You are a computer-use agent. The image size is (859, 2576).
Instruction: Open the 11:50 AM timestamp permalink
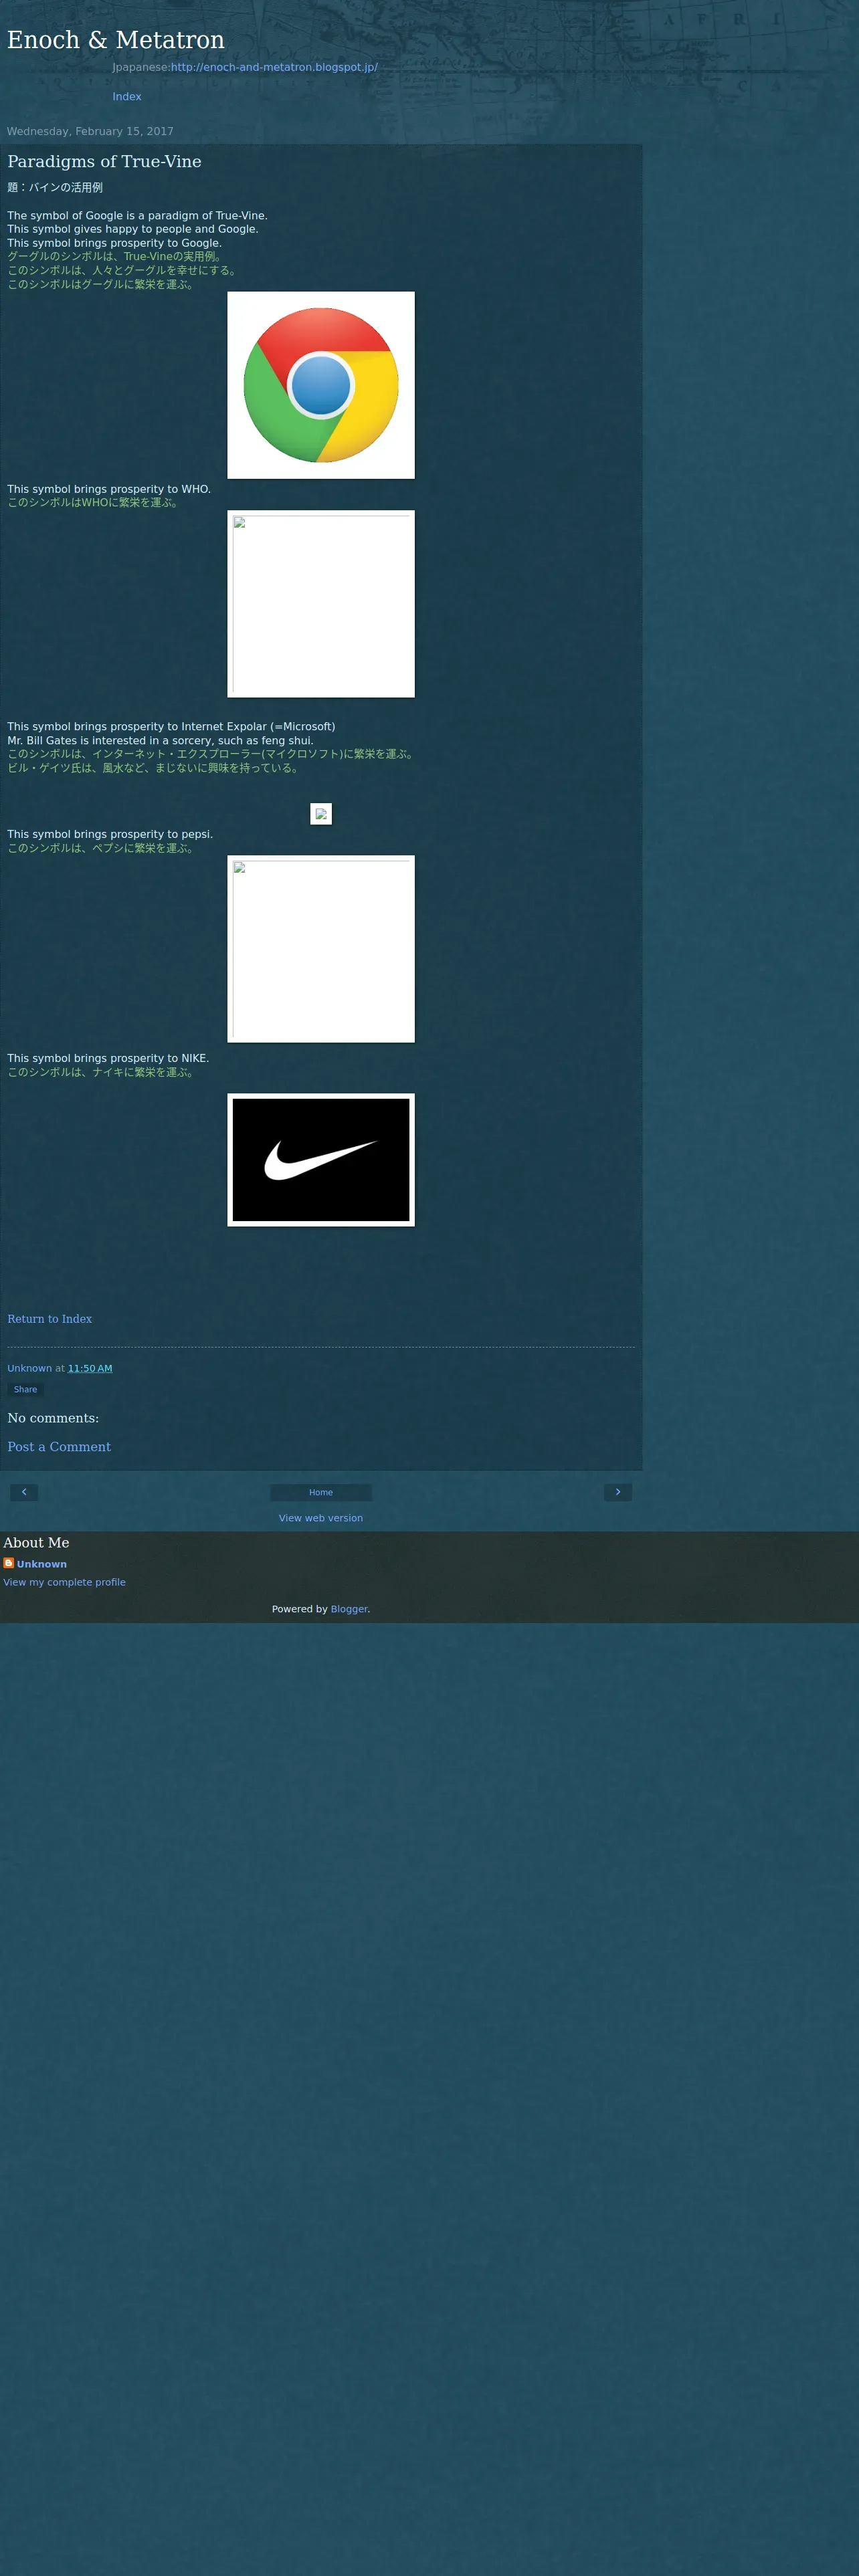[x=90, y=1368]
